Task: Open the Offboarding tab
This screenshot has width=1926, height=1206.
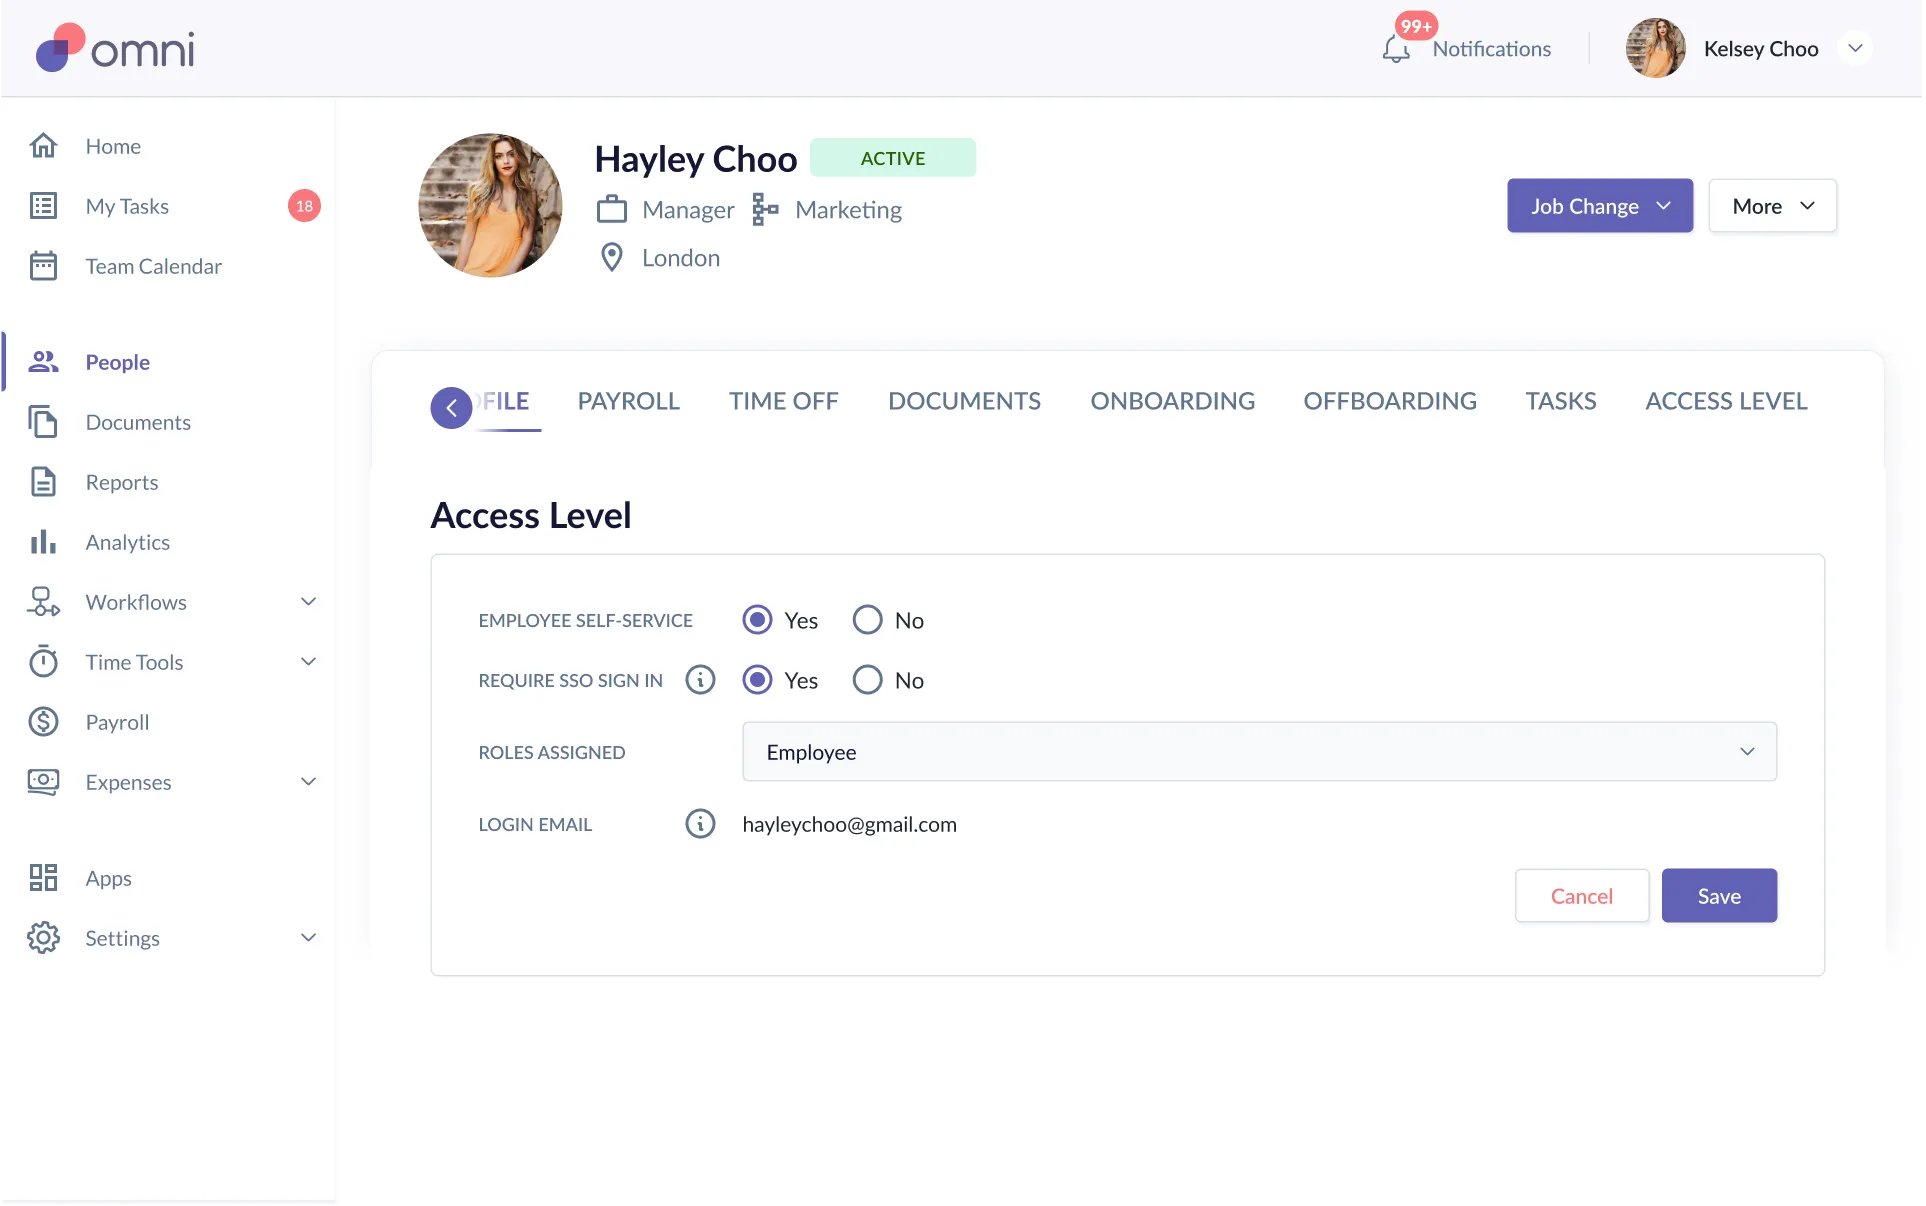Action: 1389,401
